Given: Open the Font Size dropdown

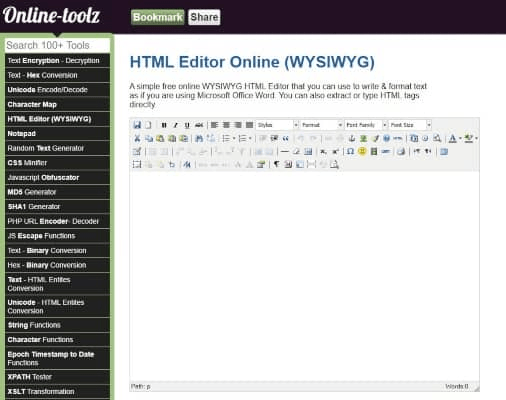Looking at the screenshot, I should (x=410, y=125).
